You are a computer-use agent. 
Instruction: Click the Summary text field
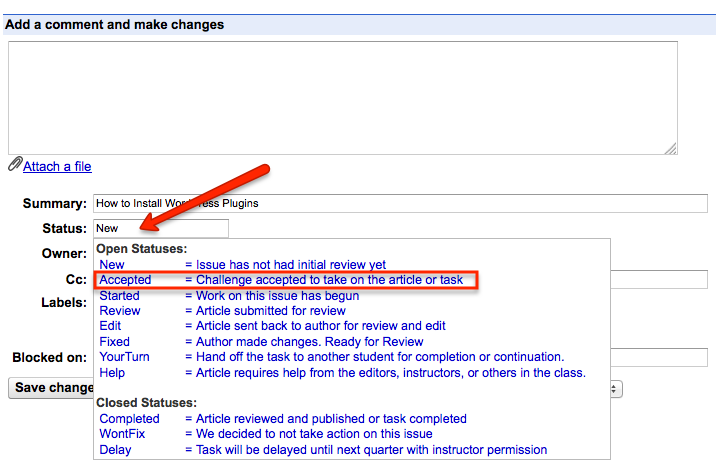coord(400,203)
